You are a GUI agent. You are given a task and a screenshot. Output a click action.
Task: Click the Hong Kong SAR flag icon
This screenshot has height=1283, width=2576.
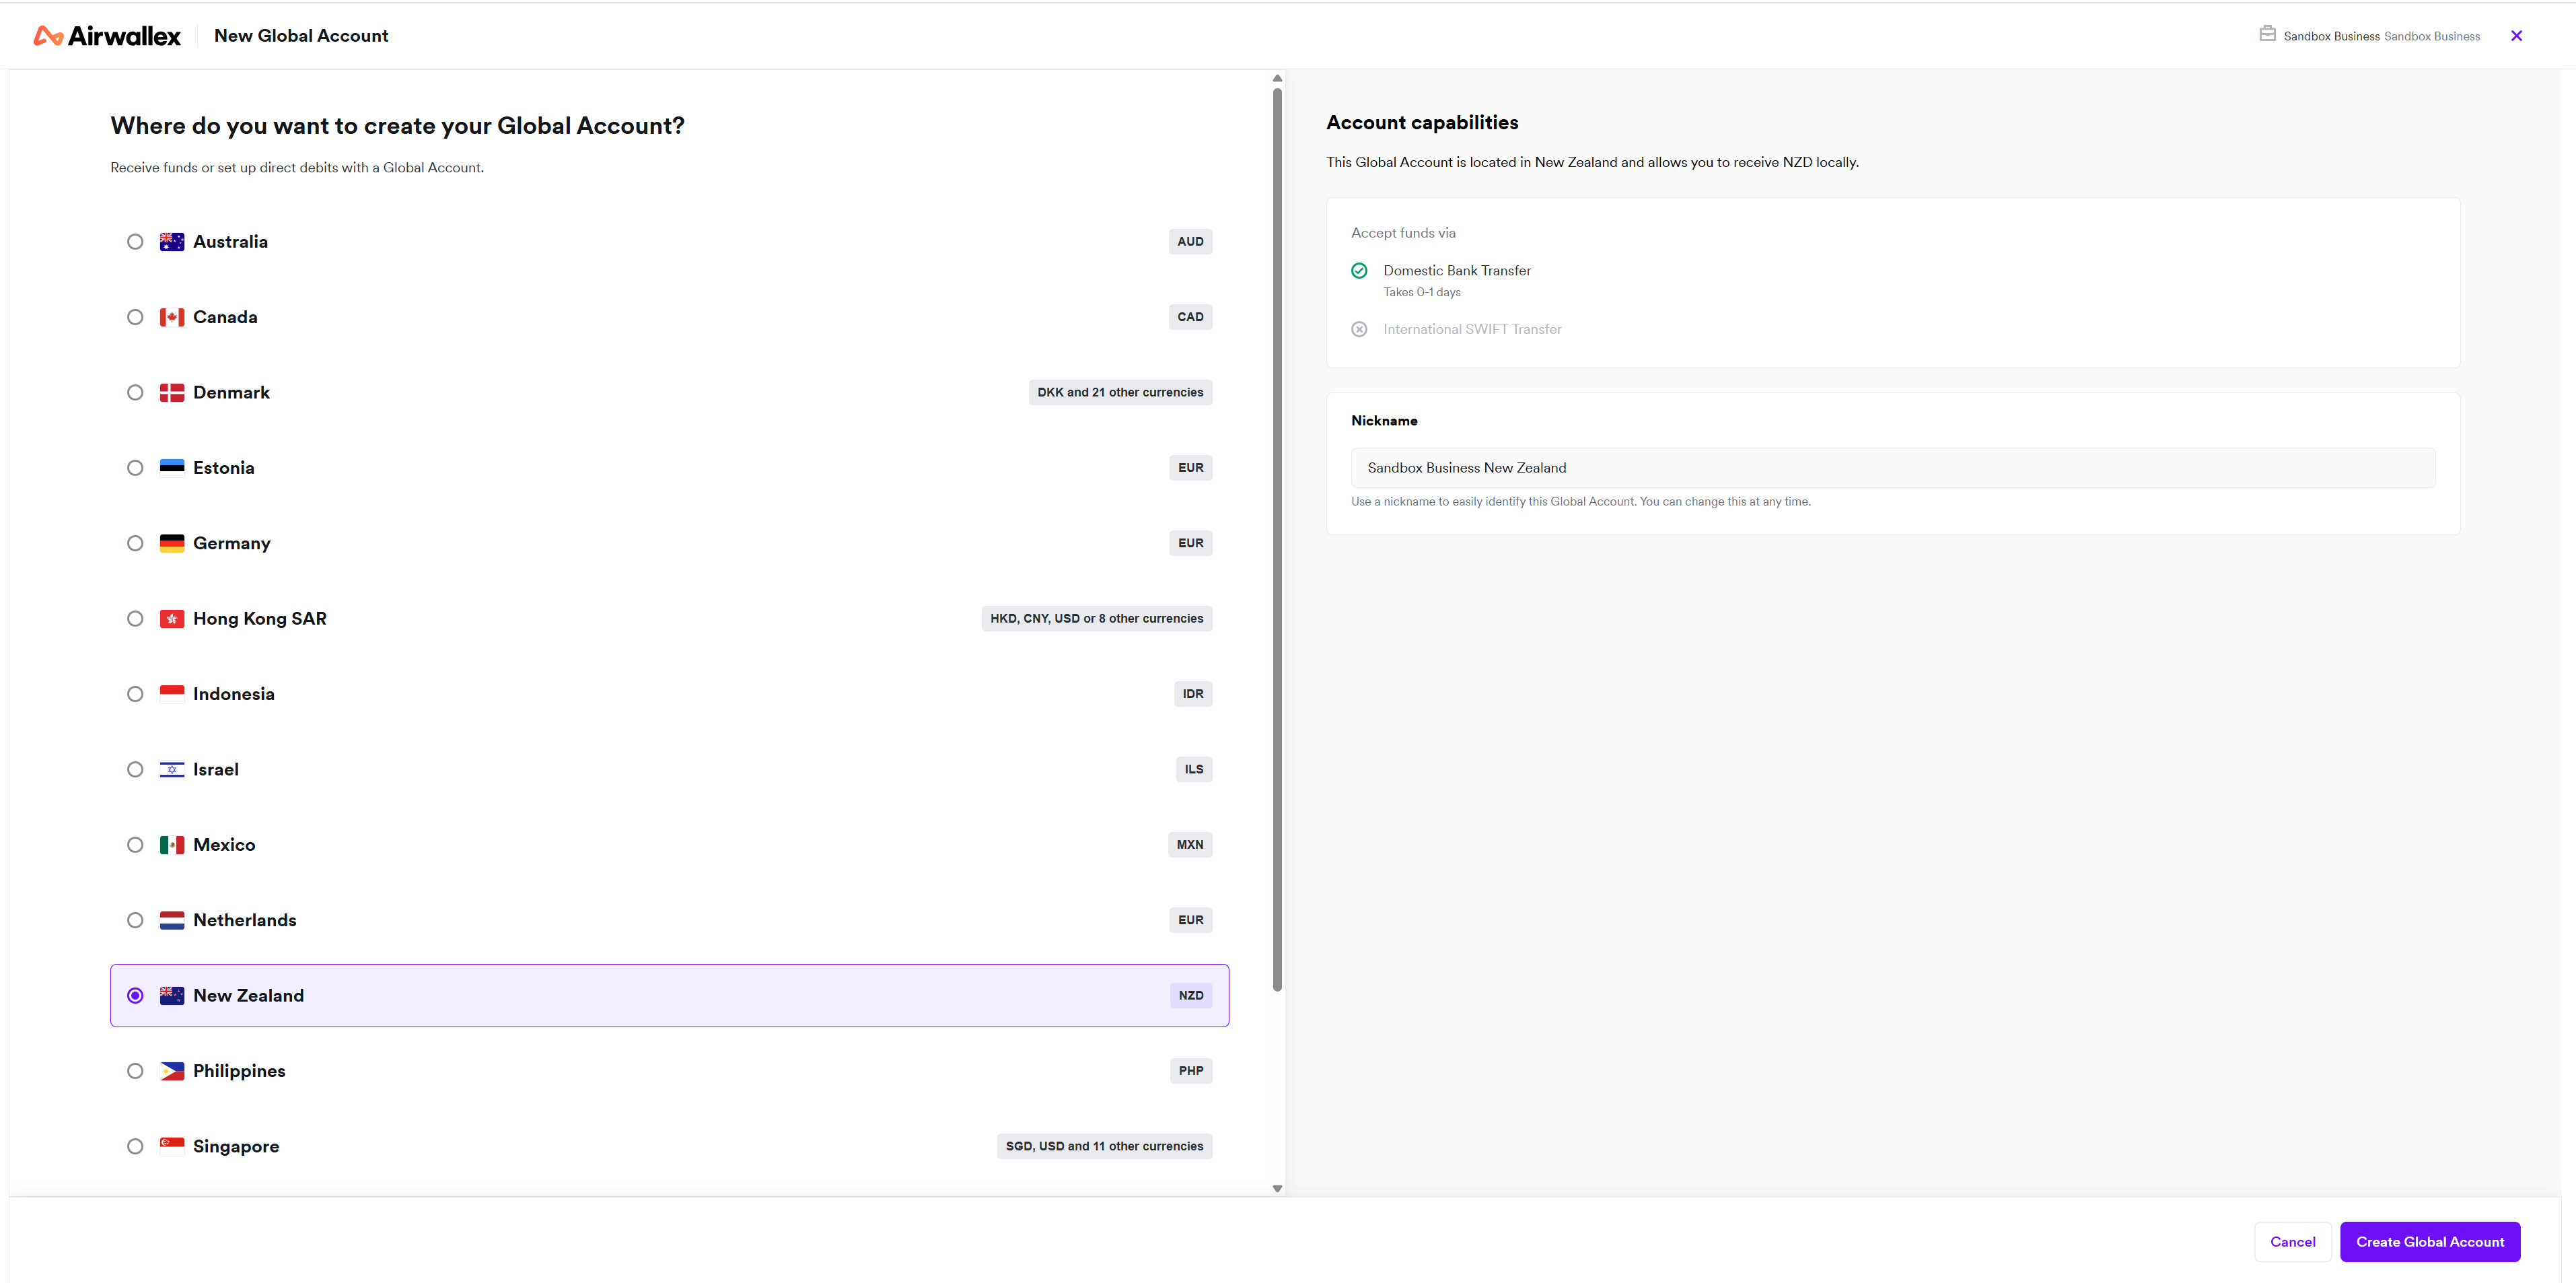[172, 619]
